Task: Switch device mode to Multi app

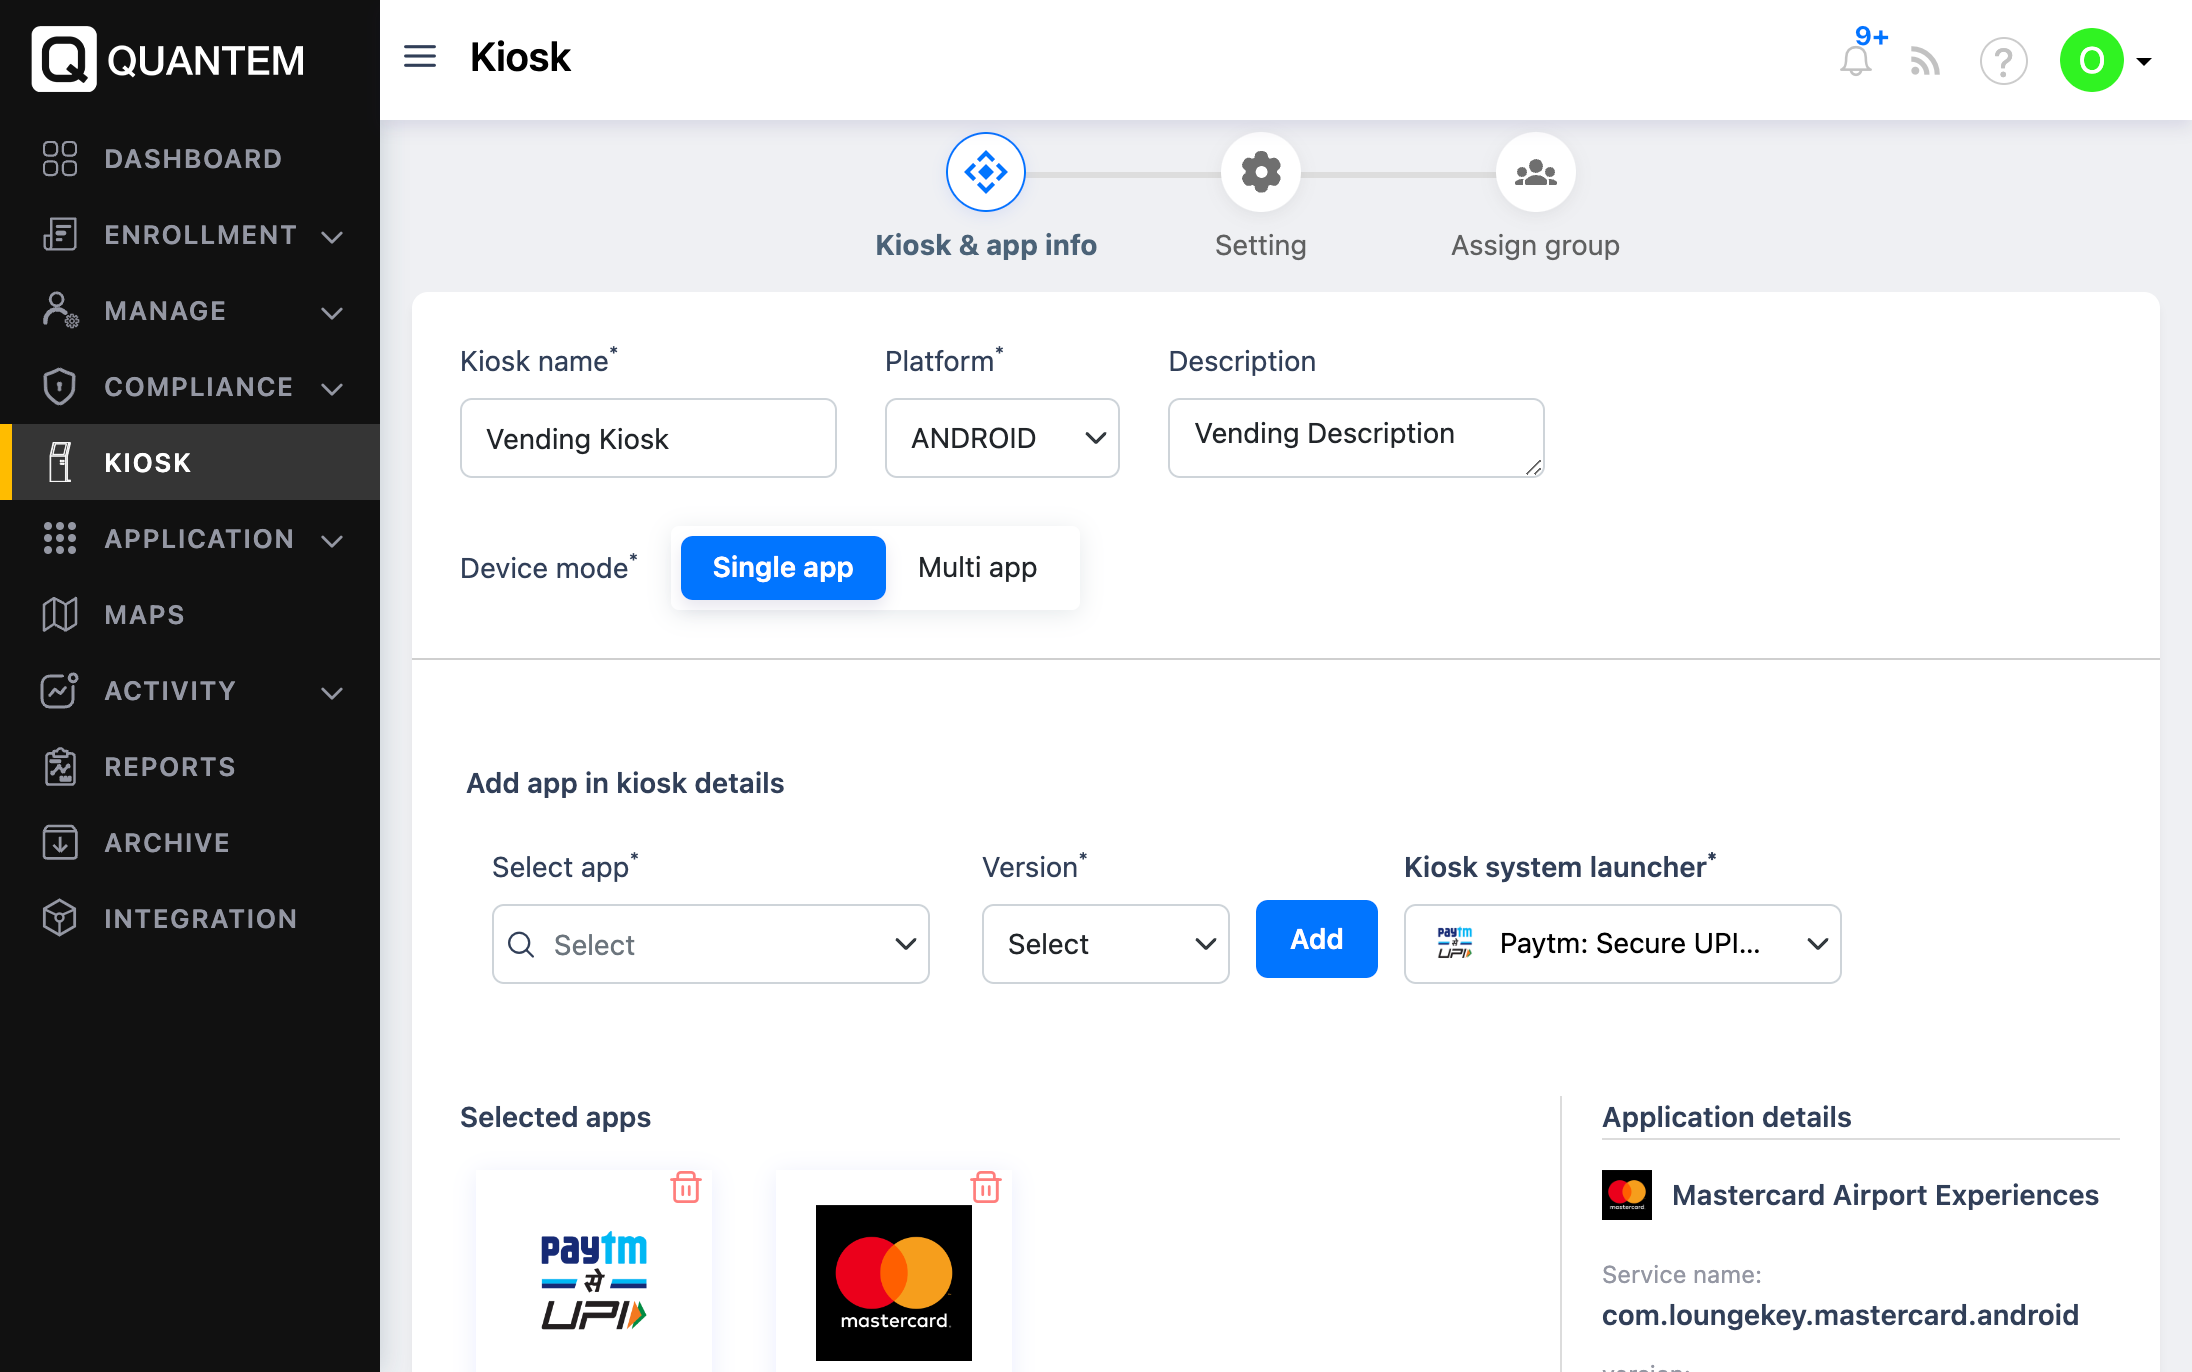Action: coord(977,568)
